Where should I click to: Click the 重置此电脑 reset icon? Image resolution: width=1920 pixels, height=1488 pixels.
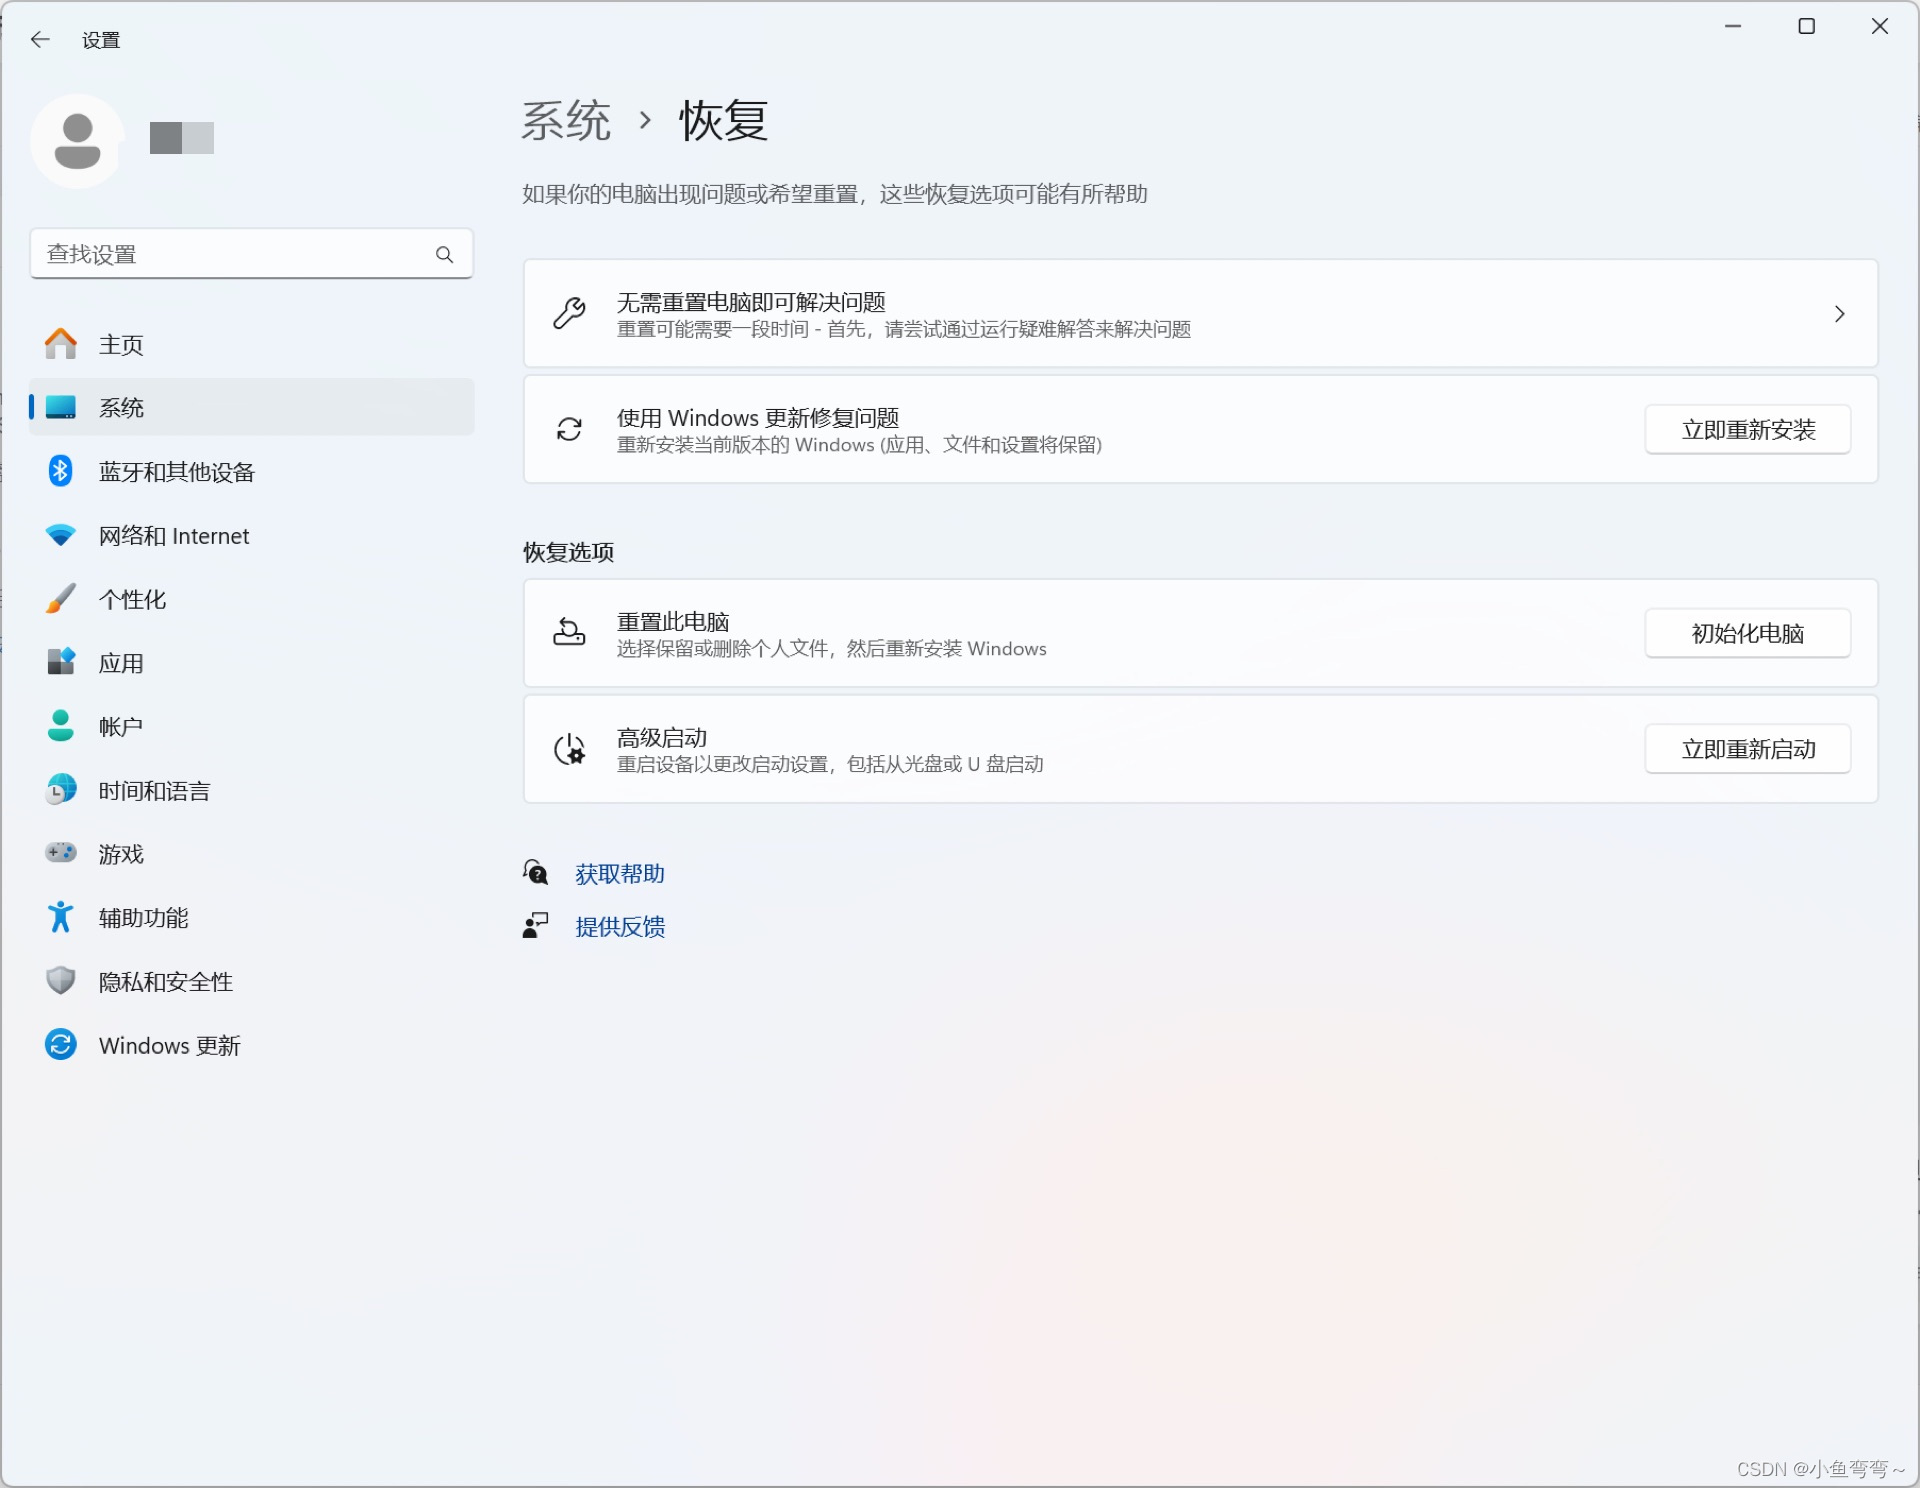pos(570,633)
